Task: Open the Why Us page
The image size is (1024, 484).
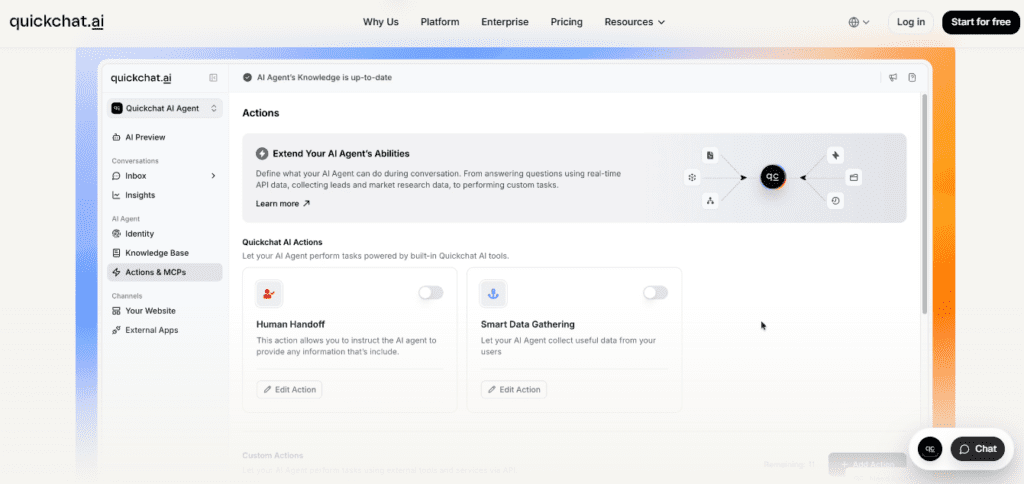Action: (381, 22)
